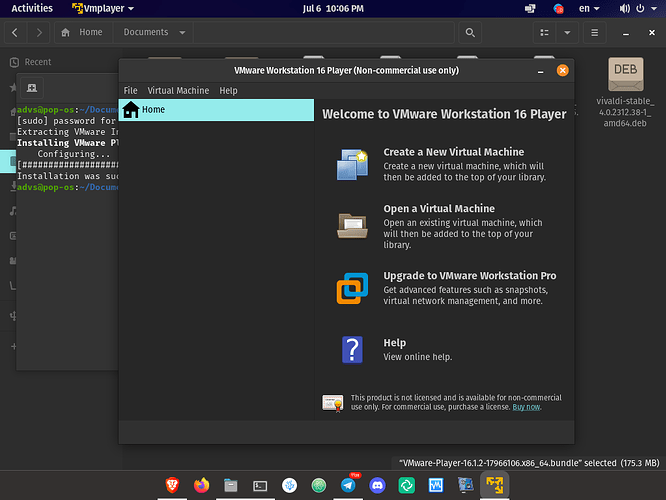Click the vivaldi-stable_4.0.2312.38-1_amd64.deb filename
Viewport: 666px width, 500px height.
tap(625, 112)
